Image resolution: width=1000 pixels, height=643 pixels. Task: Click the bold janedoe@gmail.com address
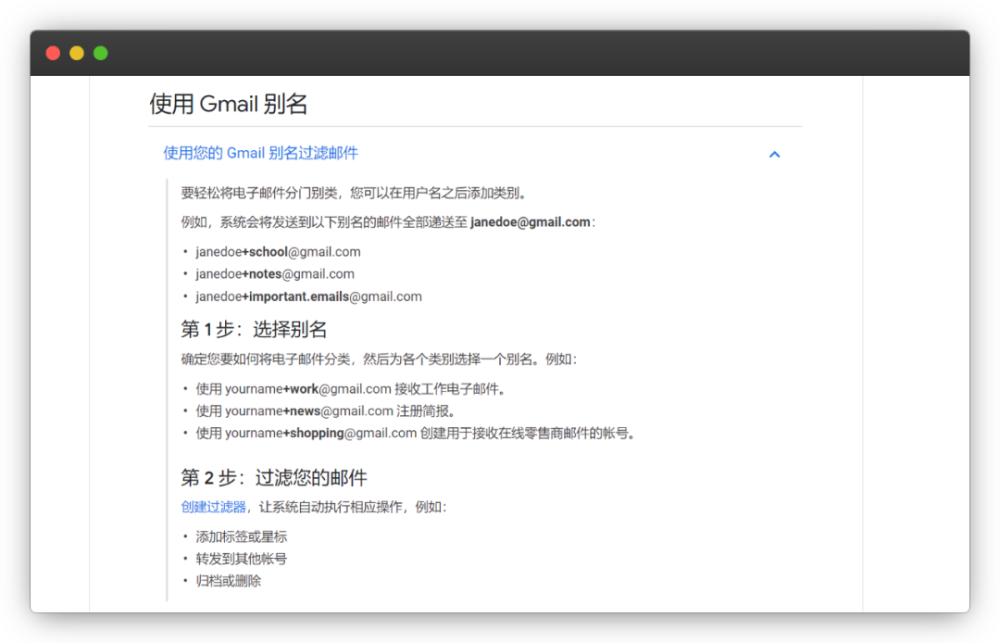click(x=530, y=222)
